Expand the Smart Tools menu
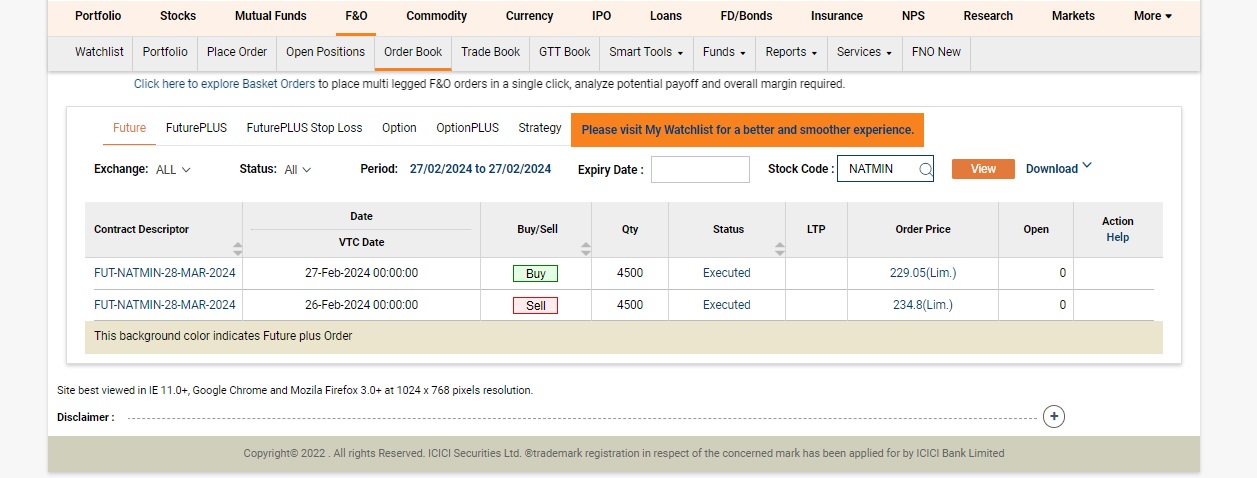 646,52
